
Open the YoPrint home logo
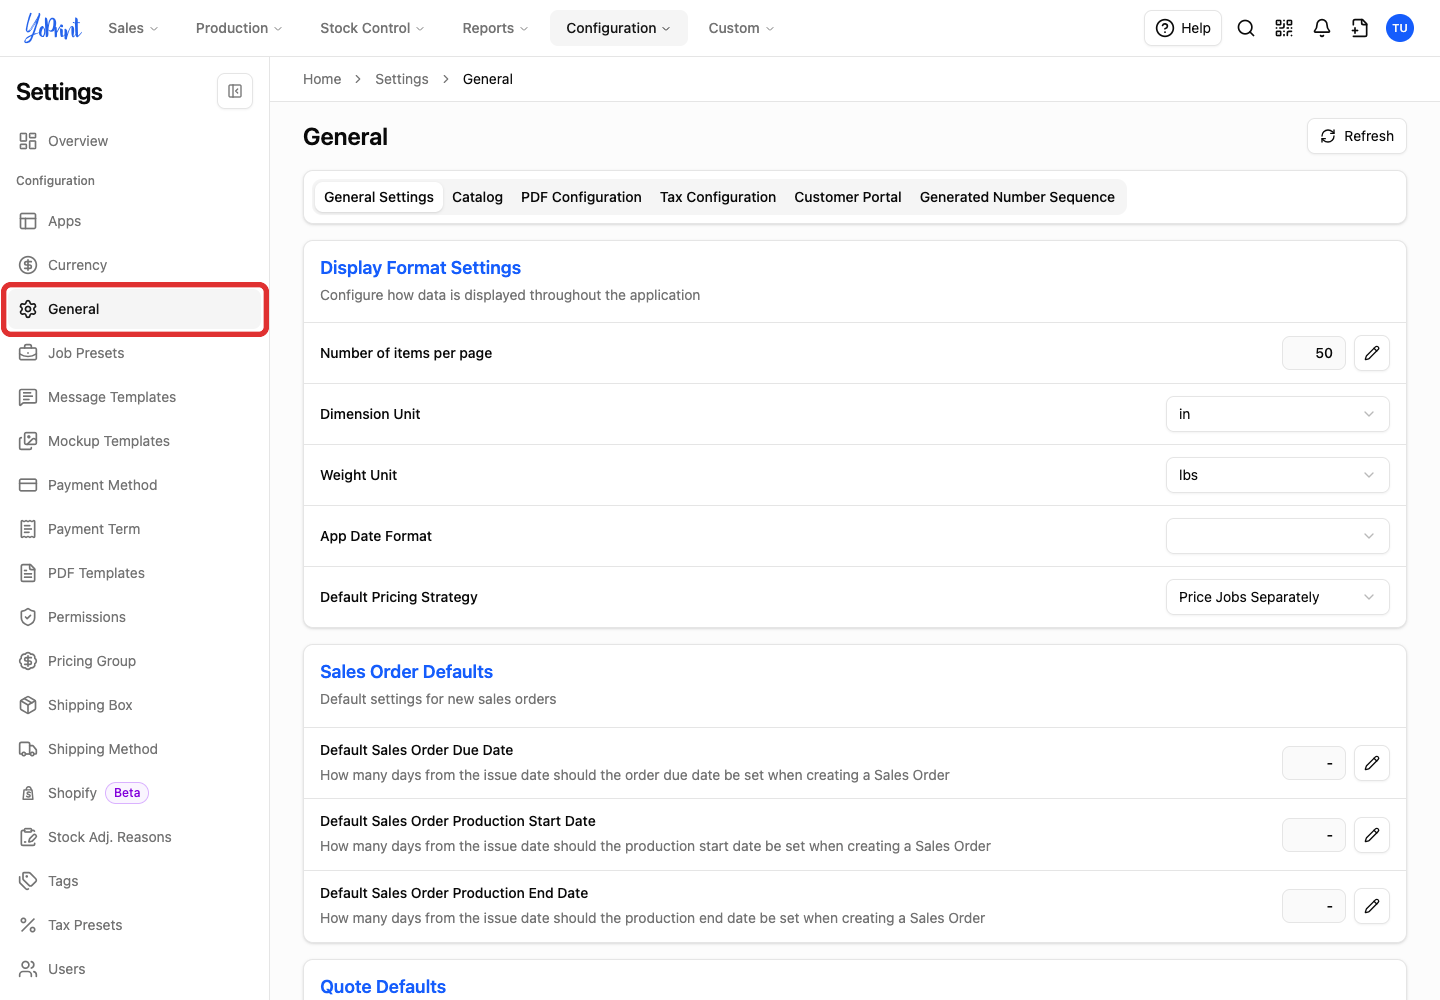point(53,28)
